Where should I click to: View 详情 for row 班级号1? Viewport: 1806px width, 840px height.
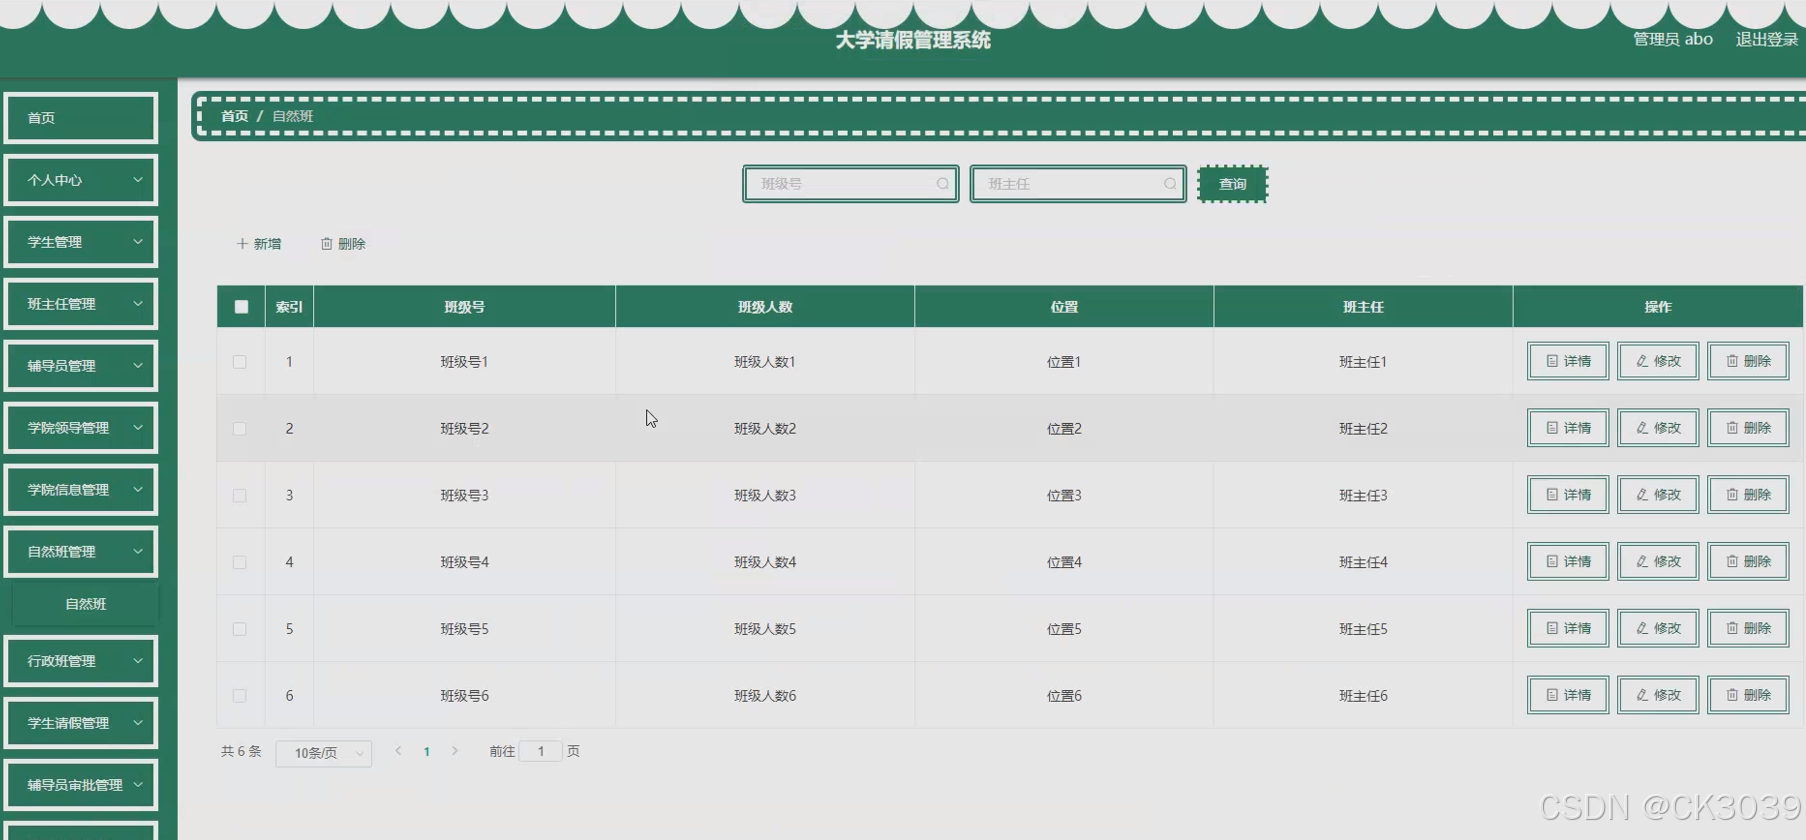coord(1568,361)
